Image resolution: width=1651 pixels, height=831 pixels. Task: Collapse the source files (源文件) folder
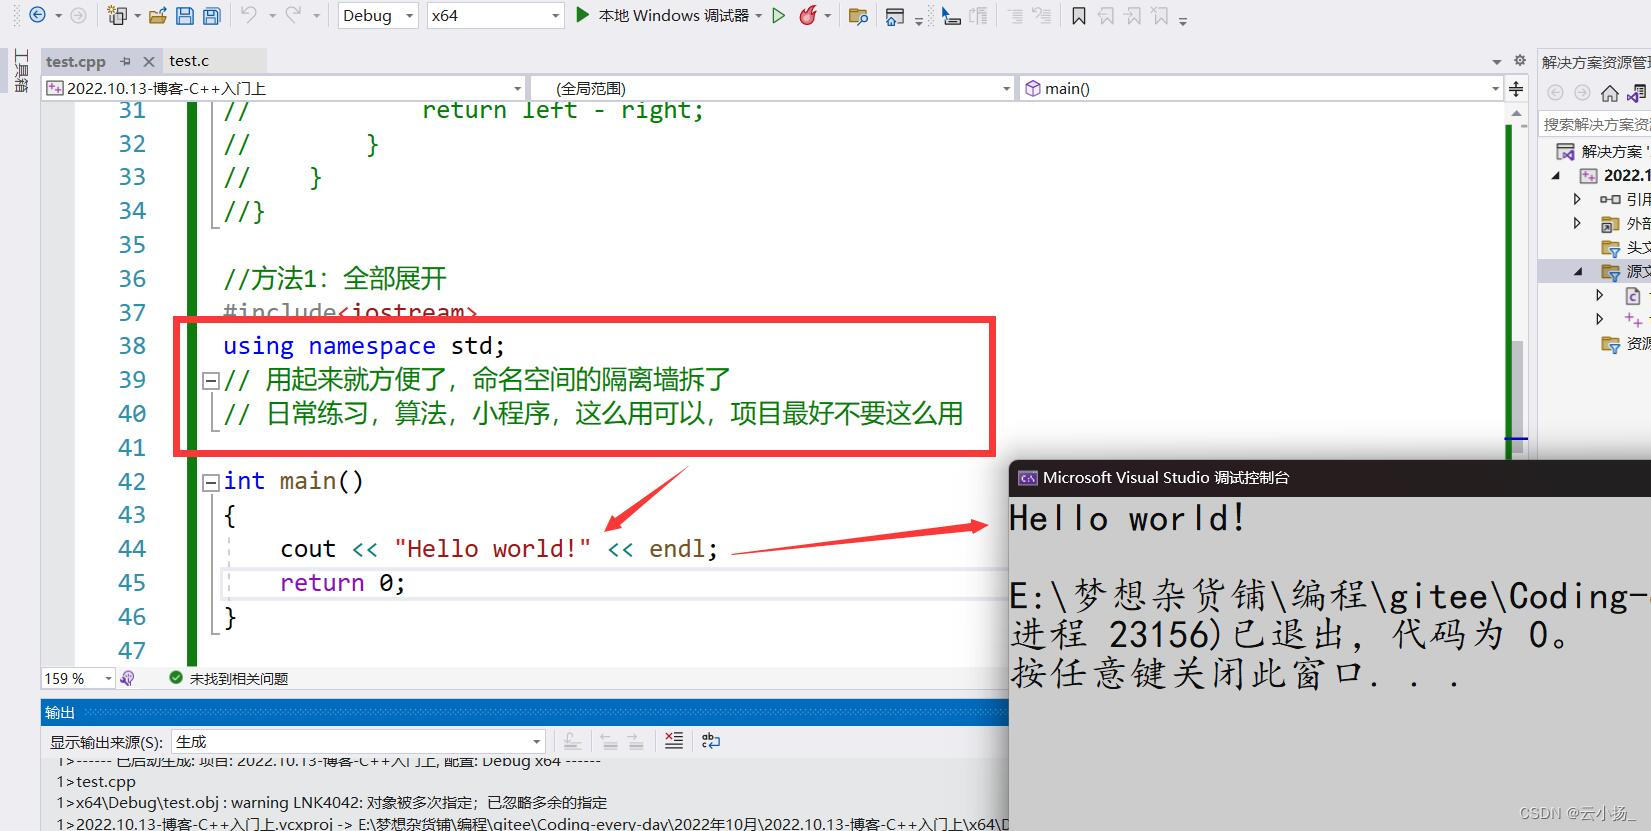tap(1578, 271)
